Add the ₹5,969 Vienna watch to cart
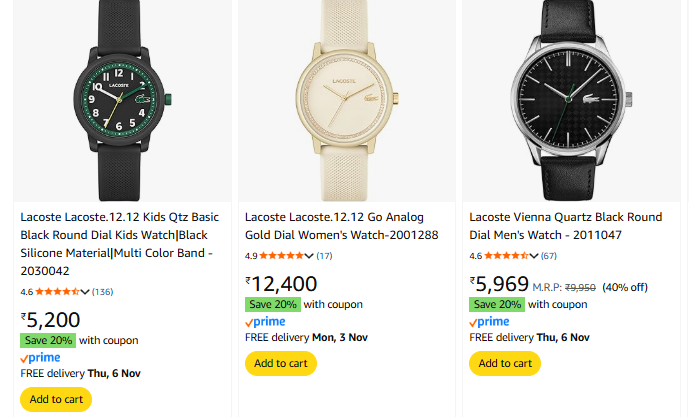Screen dimensions: 689x417 click(504, 363)
